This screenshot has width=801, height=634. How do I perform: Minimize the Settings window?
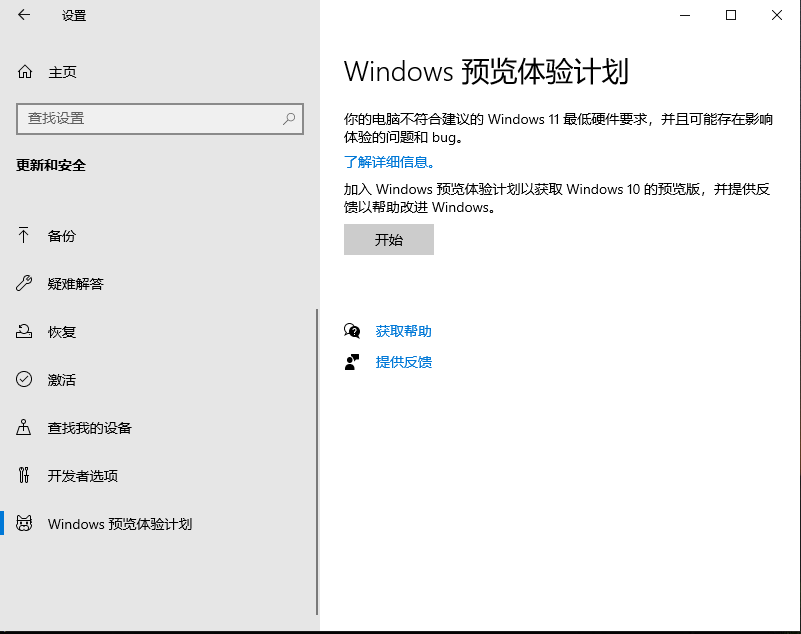[685, 15]
